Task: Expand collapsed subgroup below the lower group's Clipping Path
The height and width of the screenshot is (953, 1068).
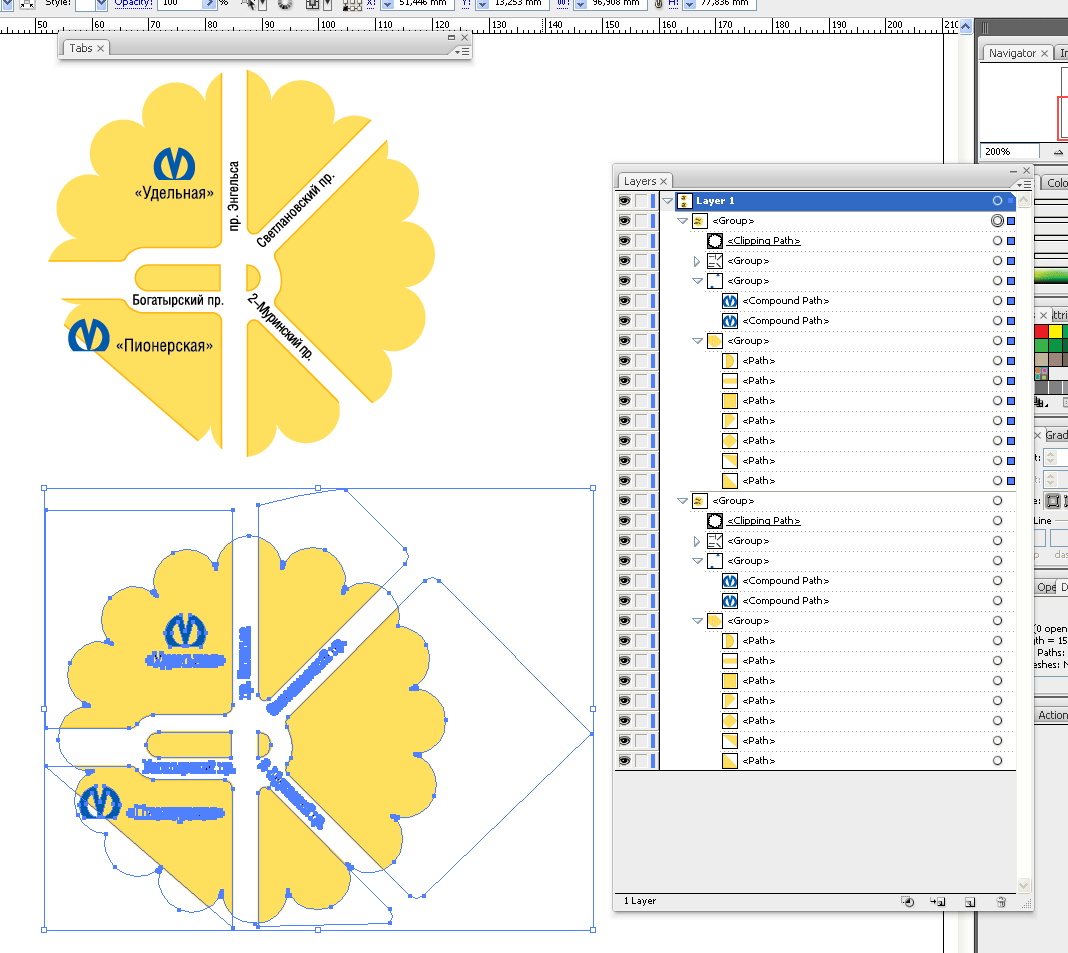Action: pyautogui.click(x=697, y=541)
